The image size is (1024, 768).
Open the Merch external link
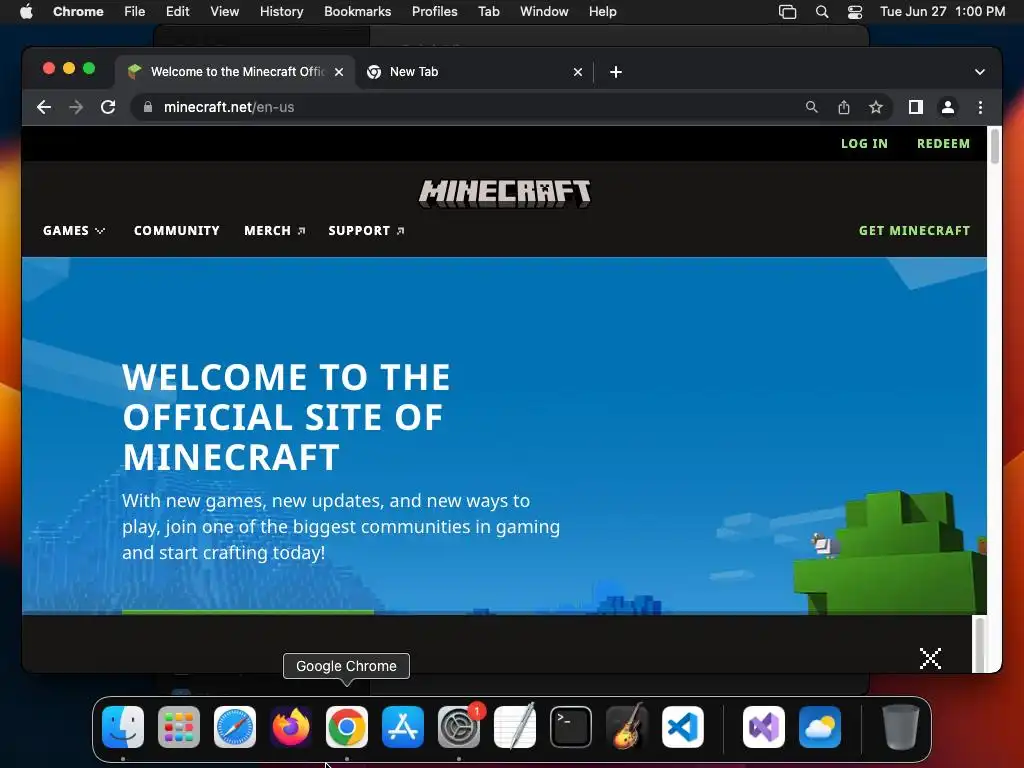click(274, 231)
